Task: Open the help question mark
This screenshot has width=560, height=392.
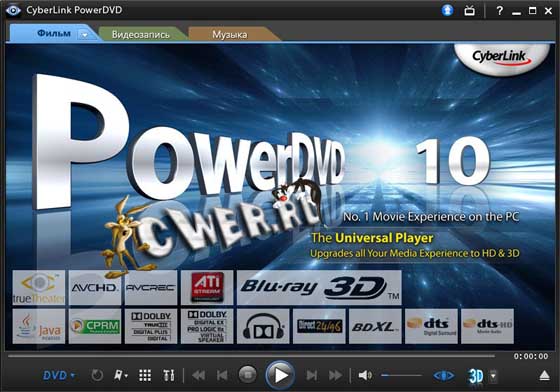Action: click(499, 11)
